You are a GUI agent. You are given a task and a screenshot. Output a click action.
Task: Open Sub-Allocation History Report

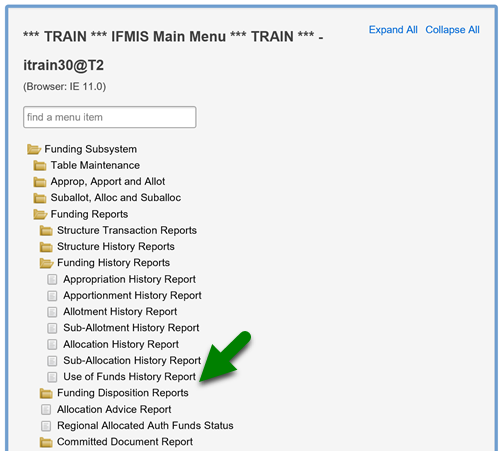click(132, 361)
